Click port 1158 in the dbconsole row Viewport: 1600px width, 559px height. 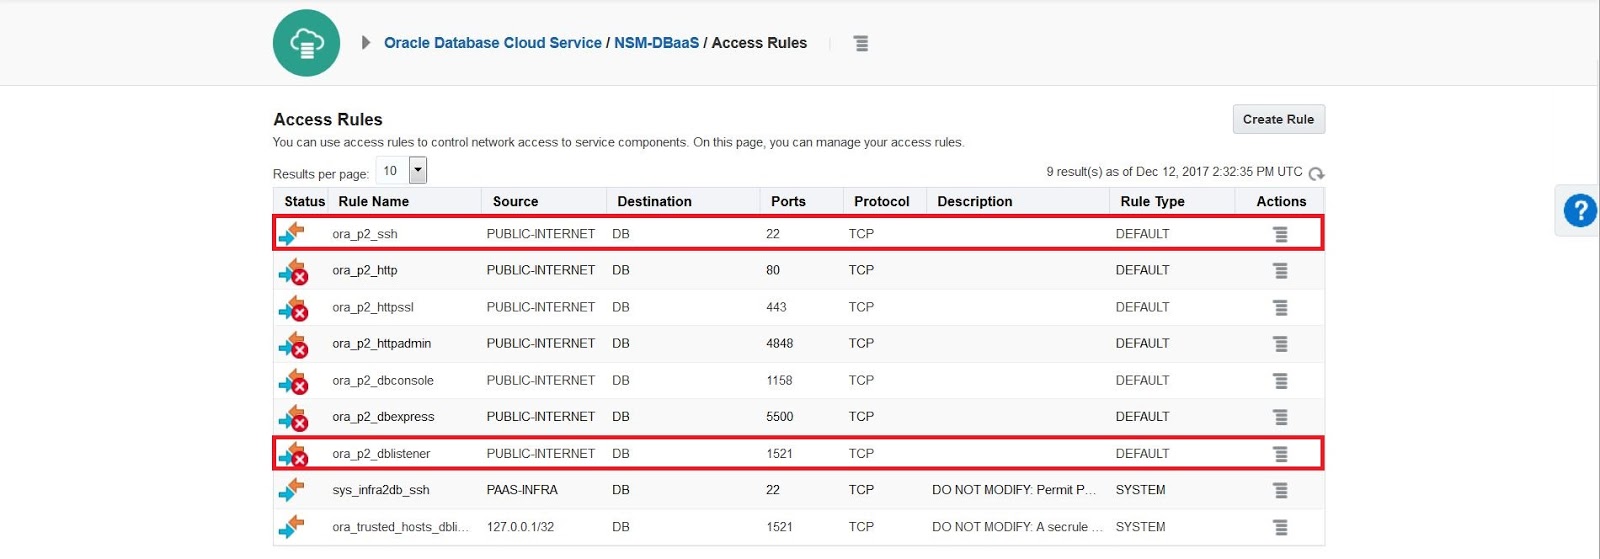click(779, 380)
